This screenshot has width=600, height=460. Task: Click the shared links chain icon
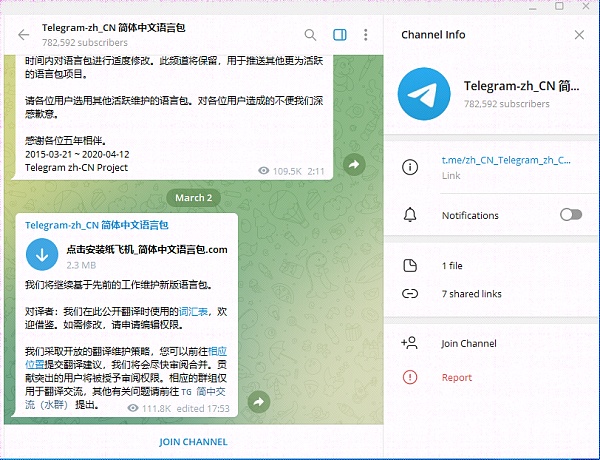pos(410,294)
